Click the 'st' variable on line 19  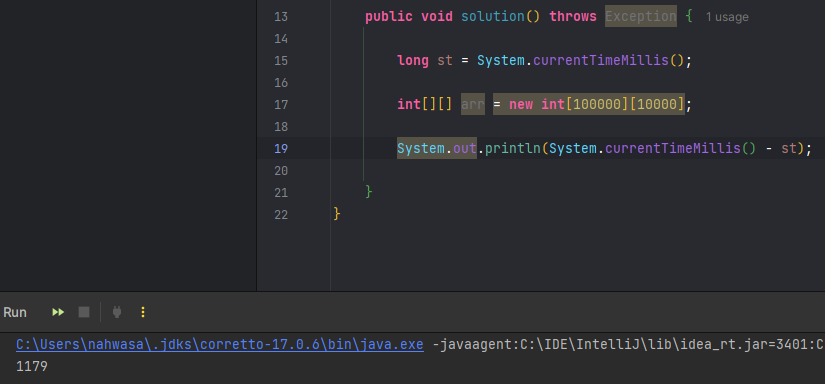(789, 148)
